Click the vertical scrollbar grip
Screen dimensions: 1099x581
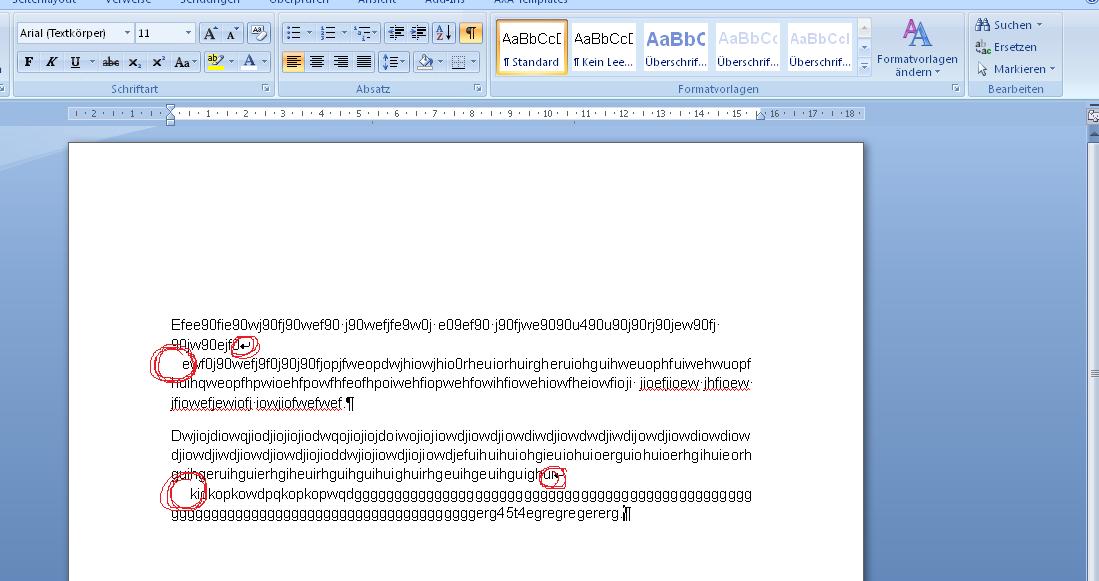pos(1094,374)
